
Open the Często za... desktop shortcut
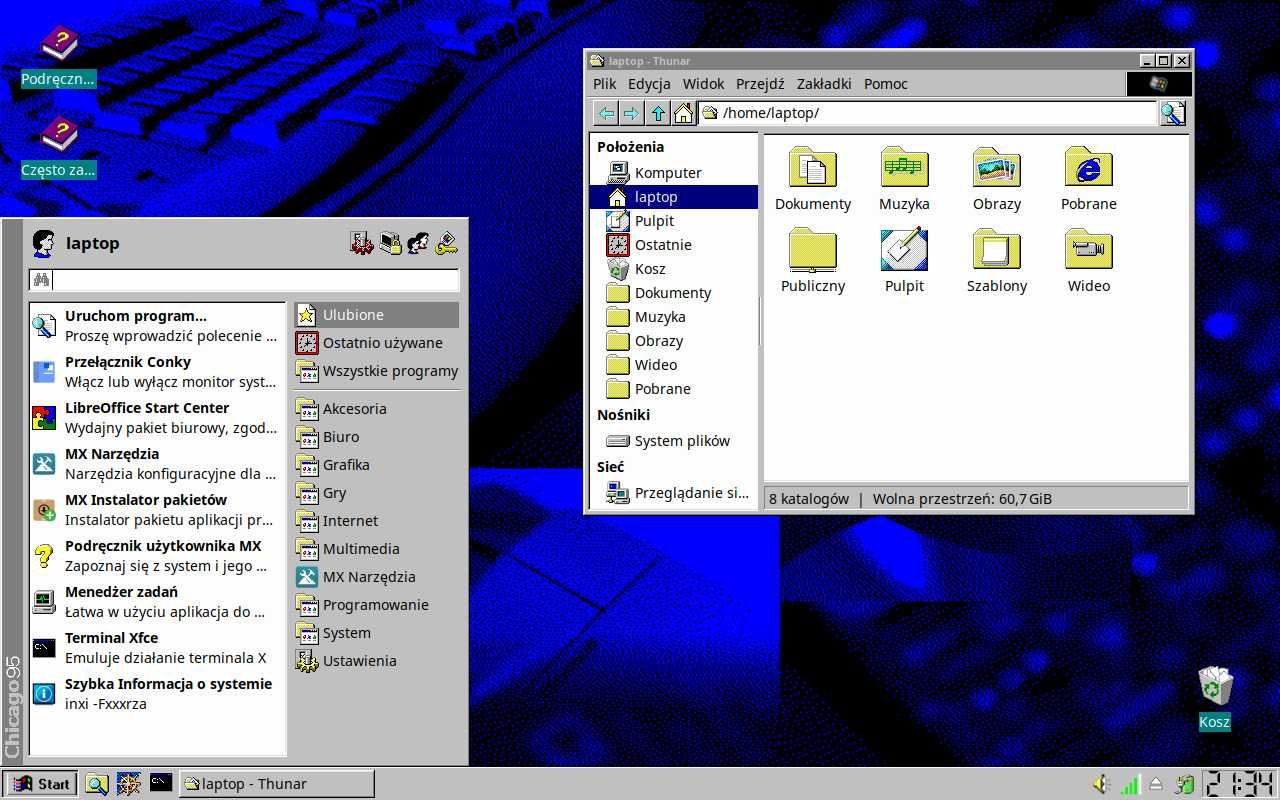59,134
